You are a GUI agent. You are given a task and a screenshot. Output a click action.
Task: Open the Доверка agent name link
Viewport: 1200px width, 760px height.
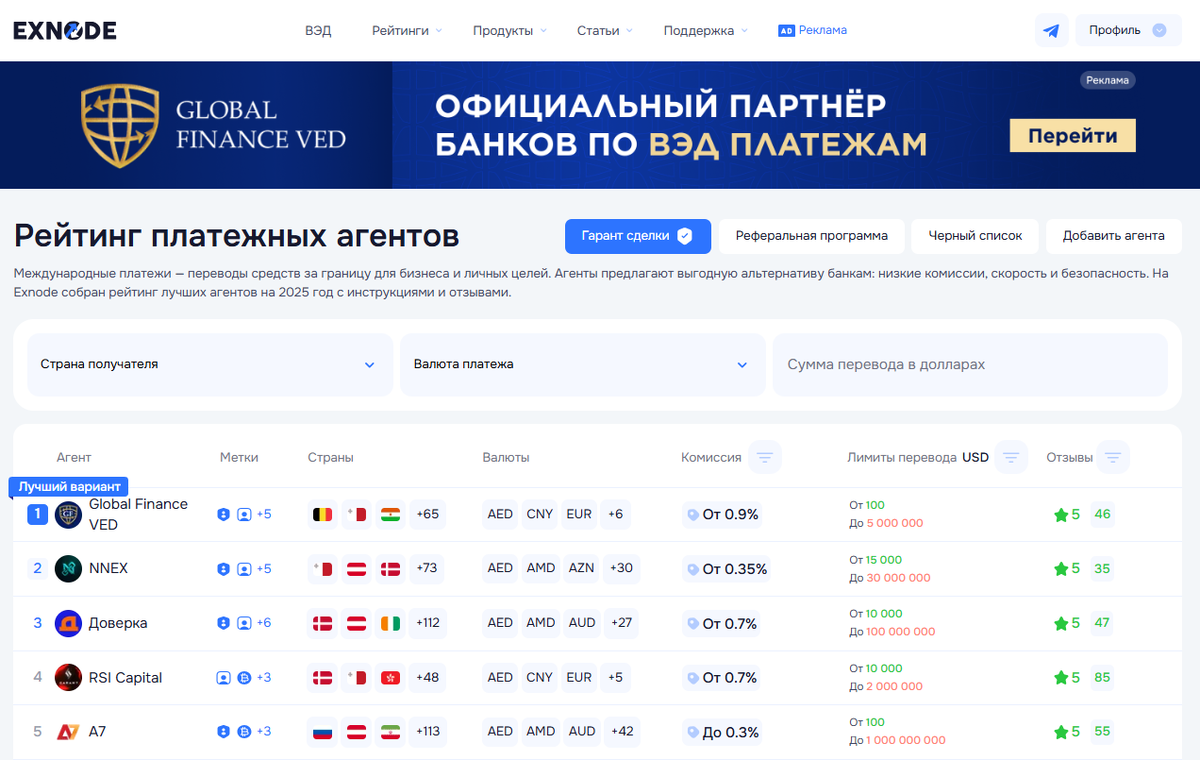click(118, 623)
